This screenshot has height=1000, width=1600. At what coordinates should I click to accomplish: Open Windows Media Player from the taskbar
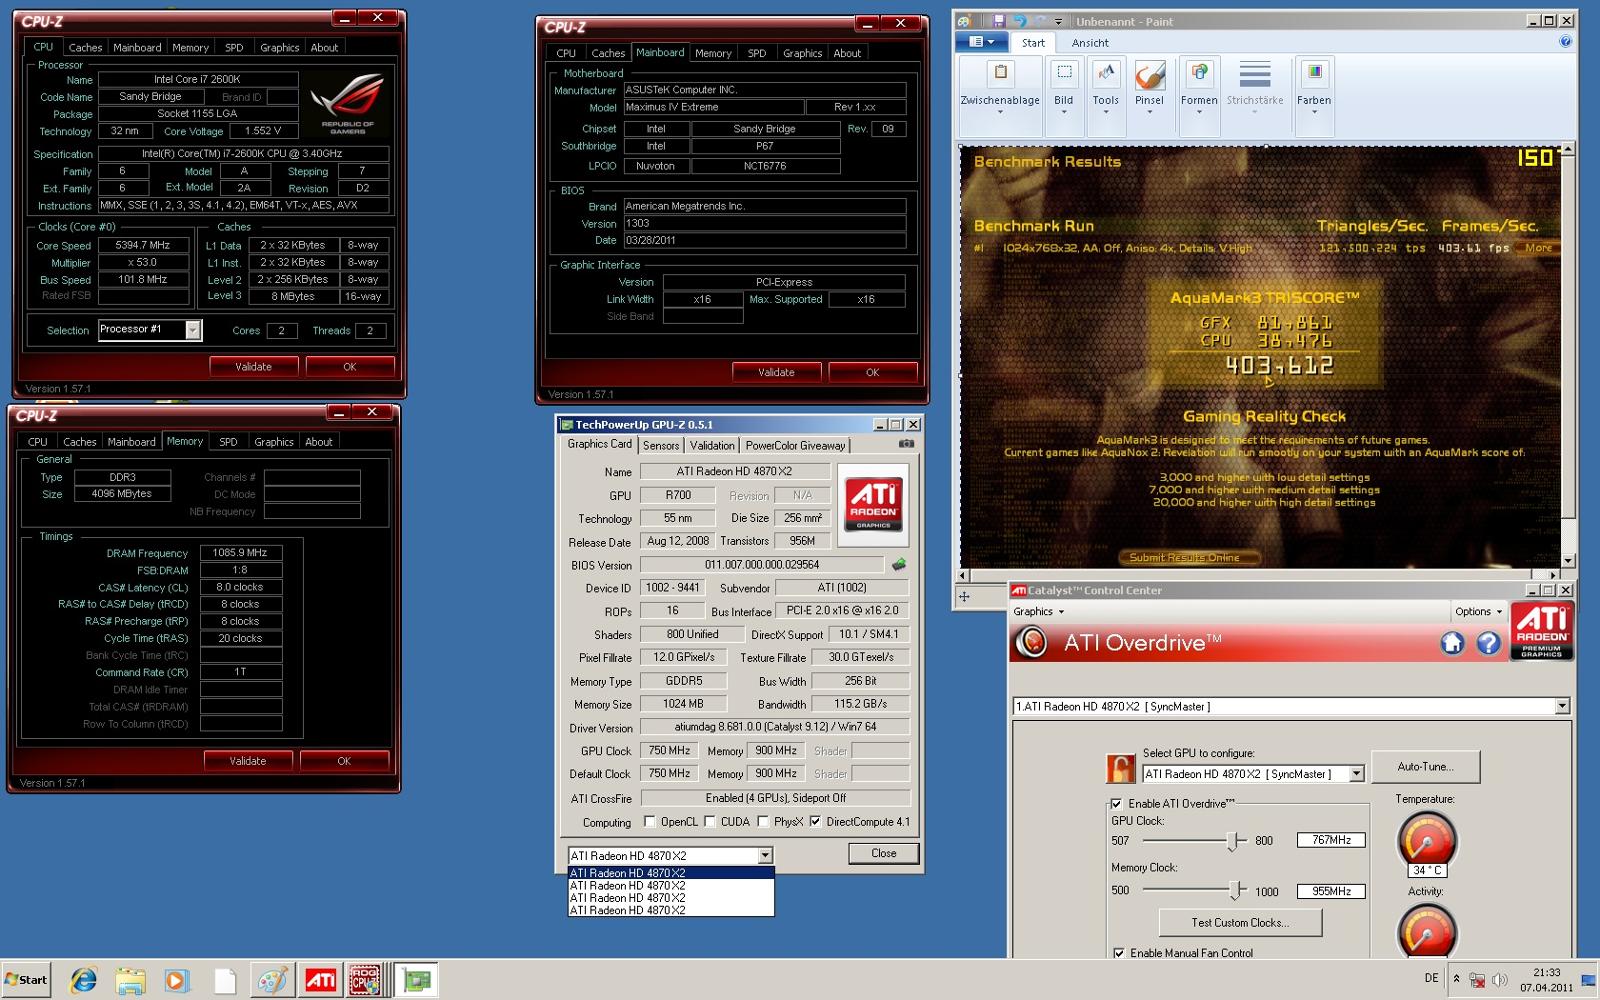pyautogui.click(x=176, y=980)
